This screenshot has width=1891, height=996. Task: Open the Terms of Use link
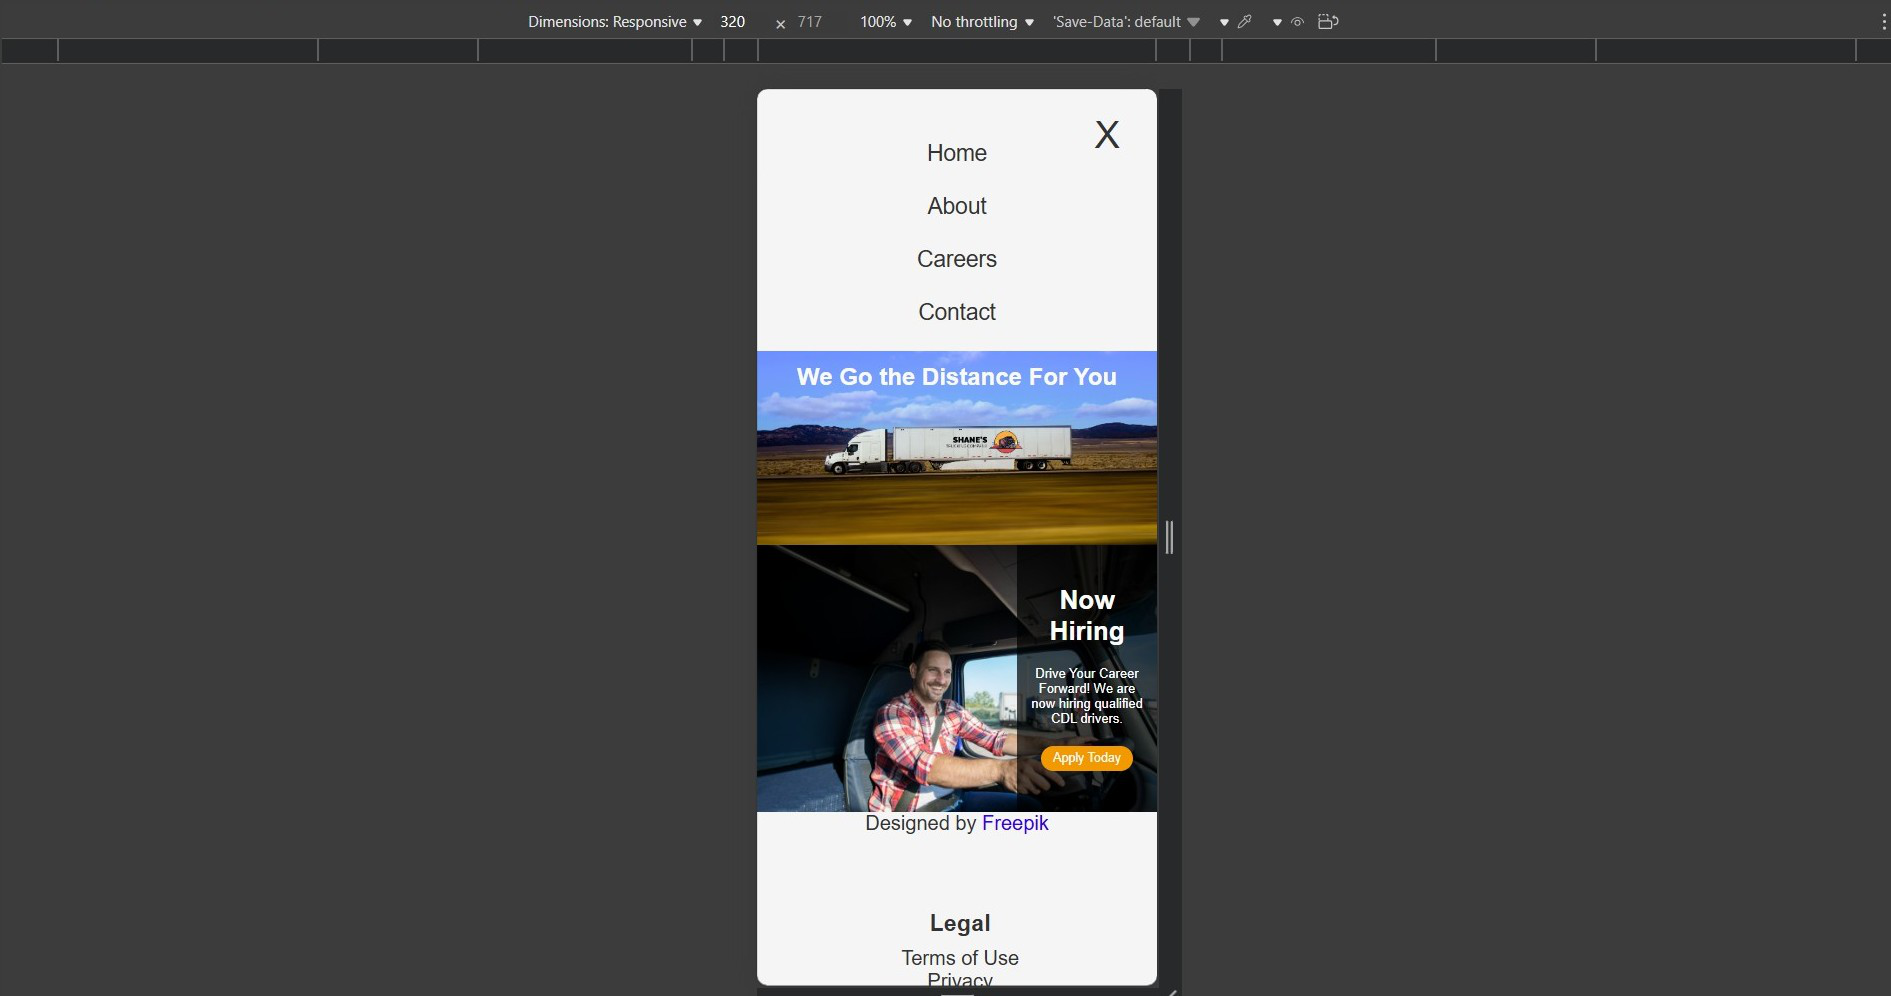(960, 958)
